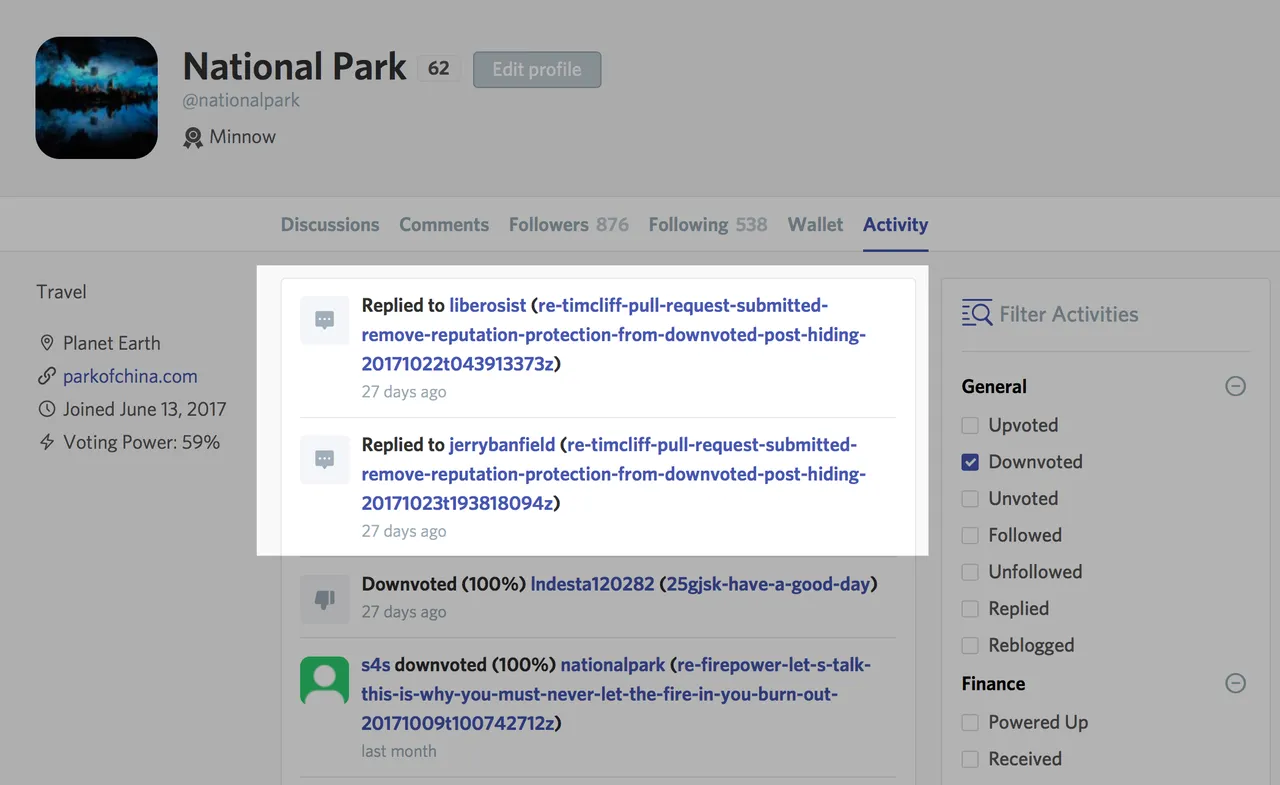Click the Minnow badge icon
The image size is (1280, 785).
point(193,137)
